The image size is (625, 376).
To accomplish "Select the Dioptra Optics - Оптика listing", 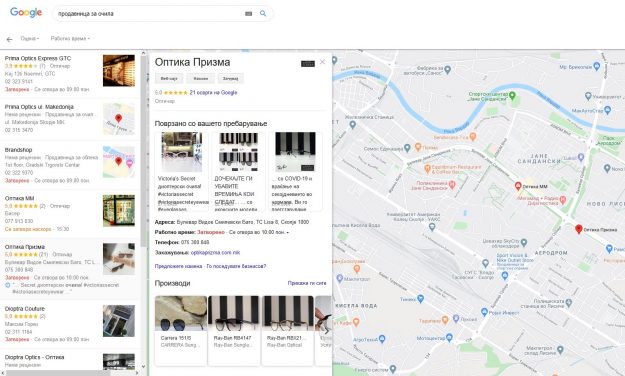I will (x=70, y=360).
